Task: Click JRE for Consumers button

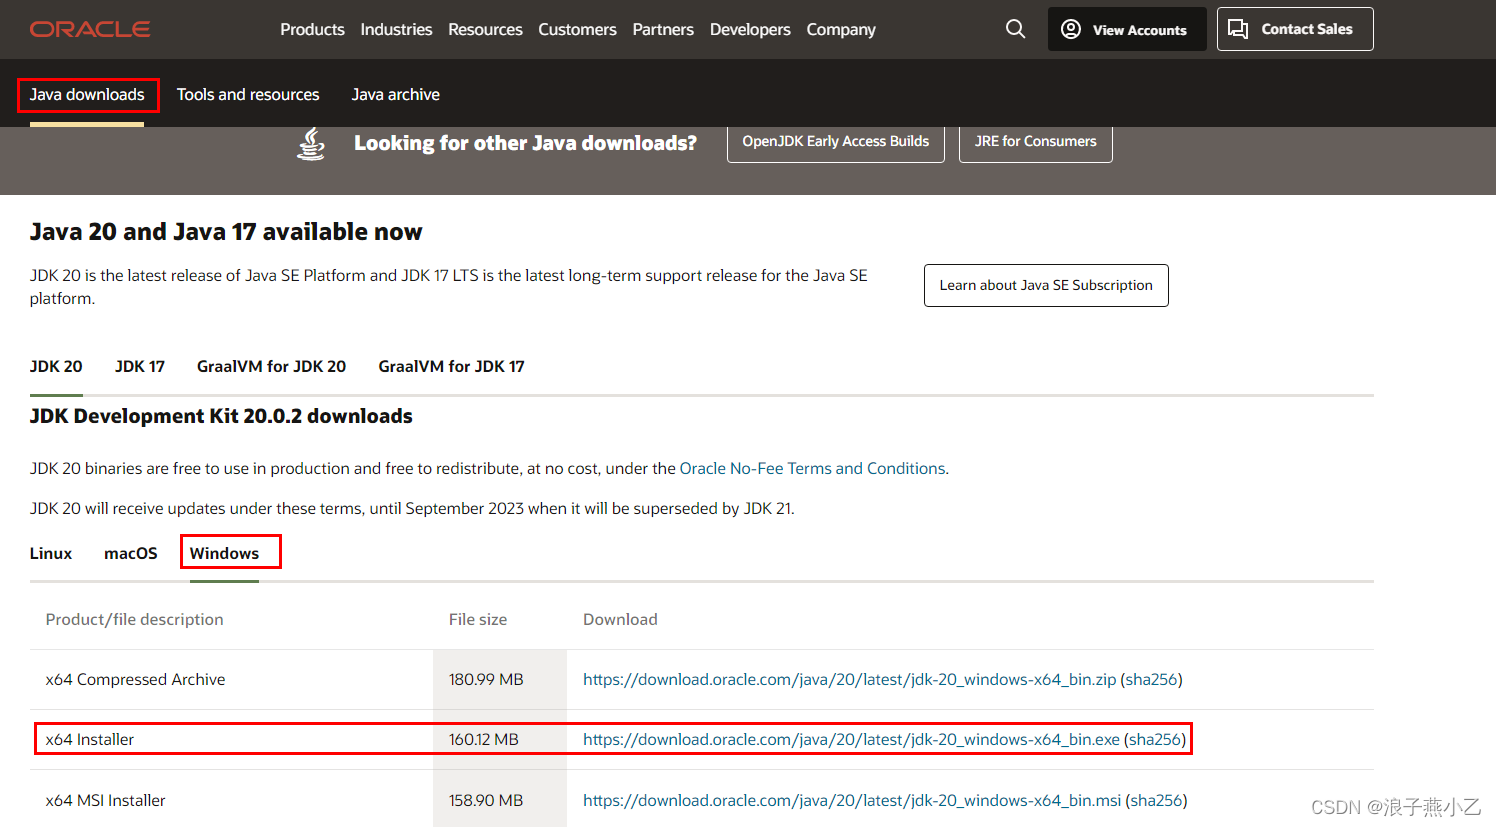Action: pos(1036,142)
